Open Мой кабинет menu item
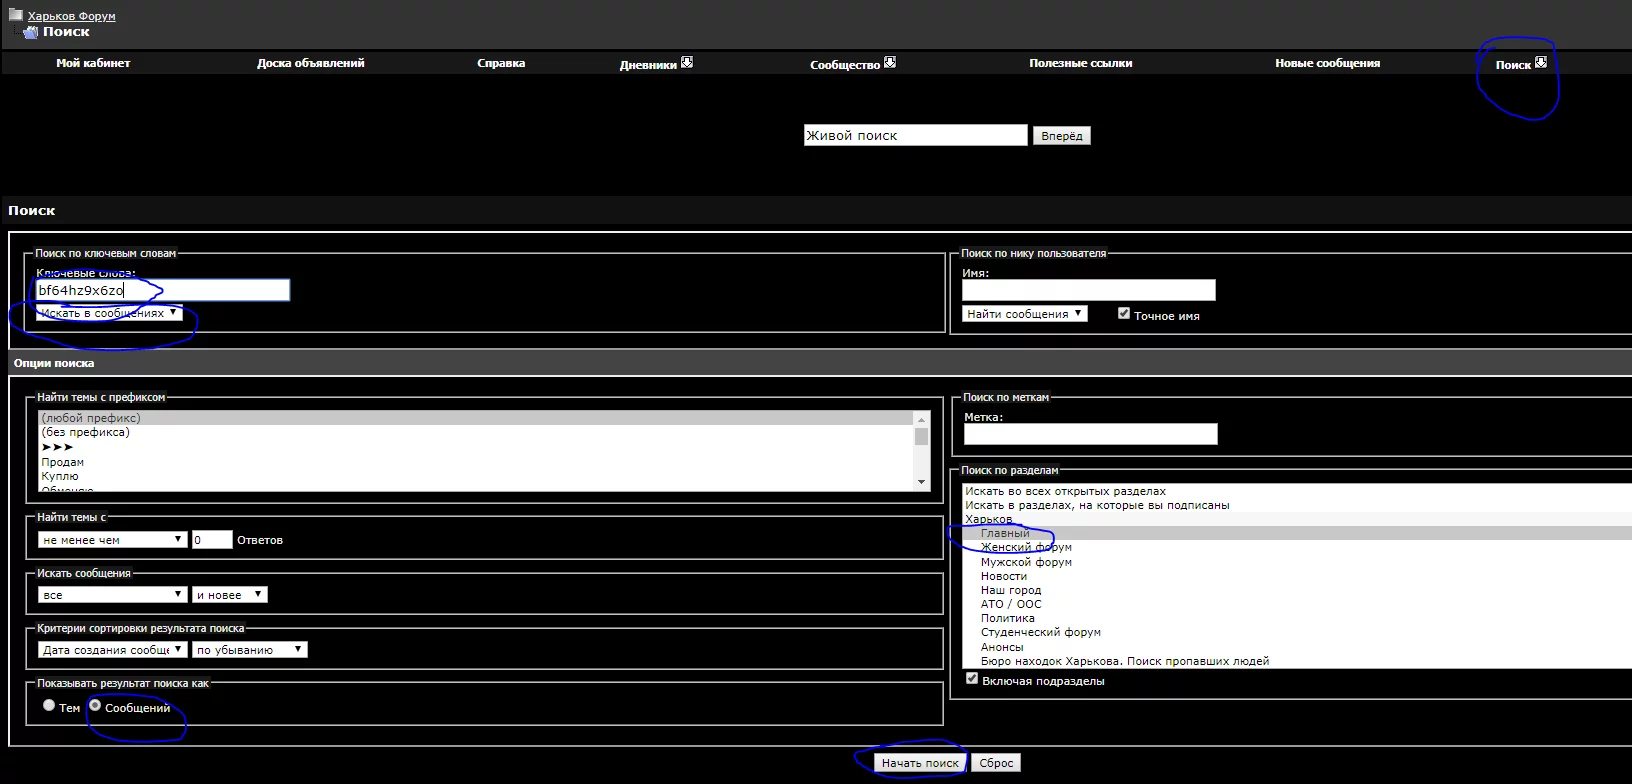Screen dimensions: 1632x784 tap(93, 63)
